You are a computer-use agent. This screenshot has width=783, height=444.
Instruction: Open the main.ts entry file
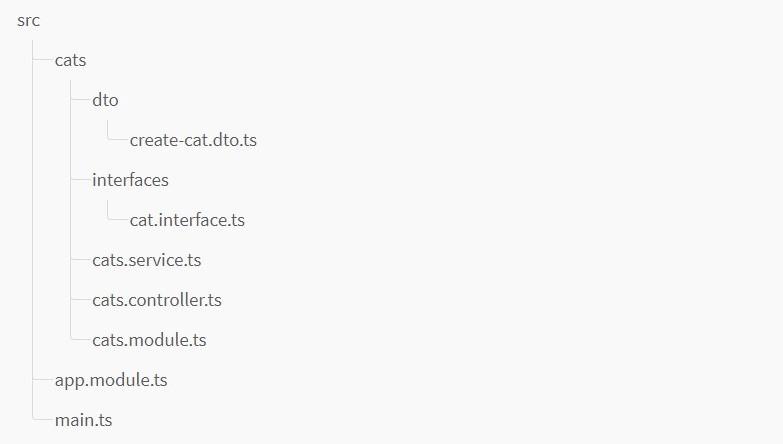click(84, 420)
